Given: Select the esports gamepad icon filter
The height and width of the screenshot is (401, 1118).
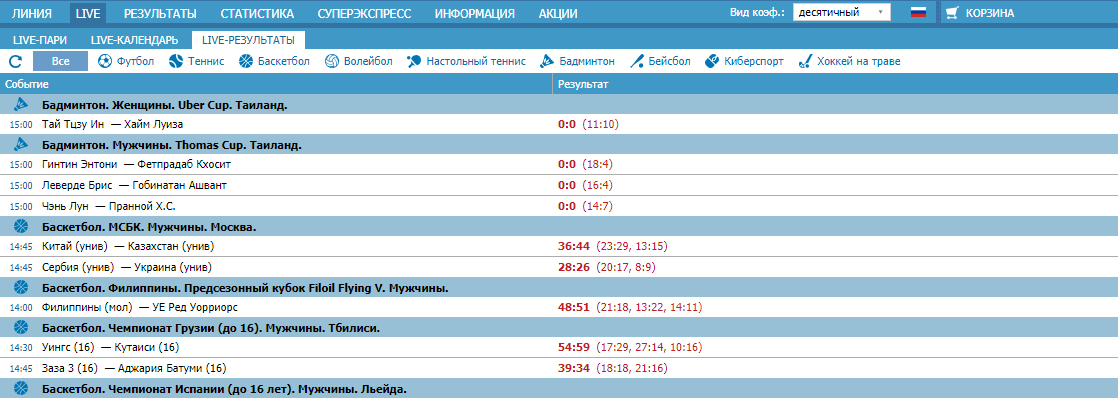Looking at the screenshot, I should tap(711, 61).
